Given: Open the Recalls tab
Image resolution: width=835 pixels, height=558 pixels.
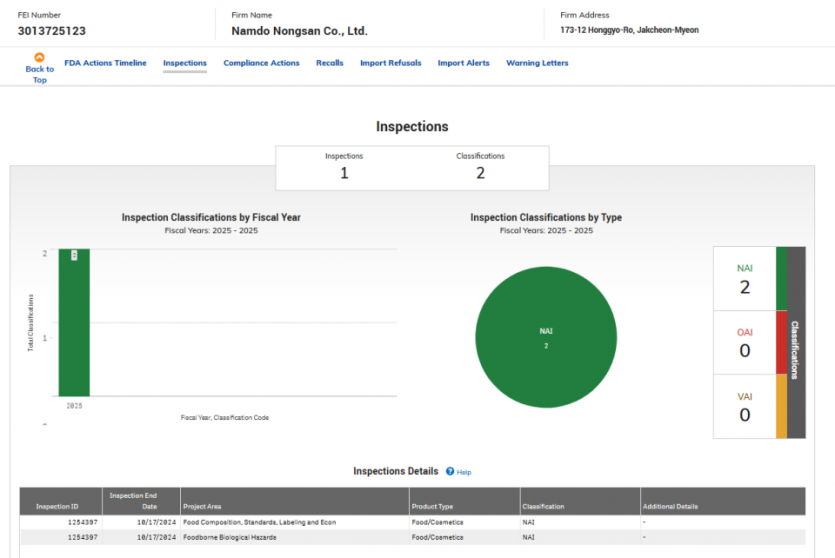Looking at the screenshot, I should tap(330, 63).
